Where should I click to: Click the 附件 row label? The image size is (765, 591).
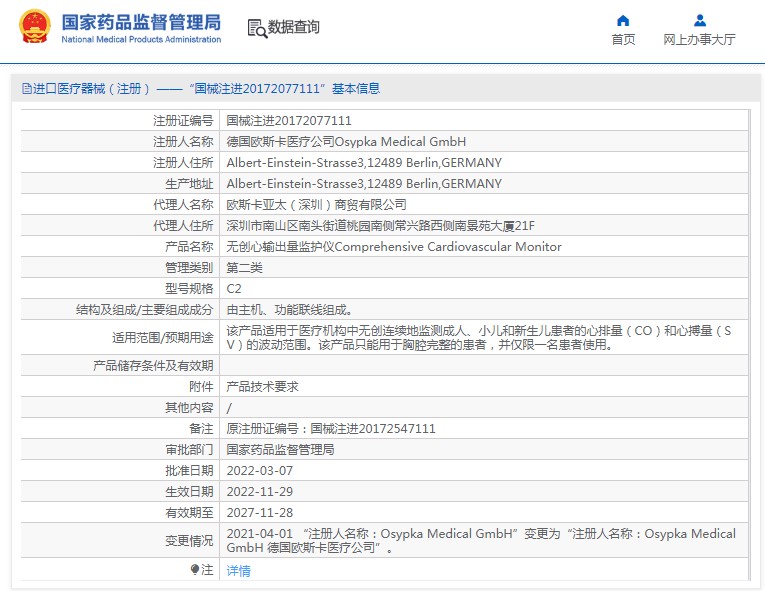[x=201, y=387]
